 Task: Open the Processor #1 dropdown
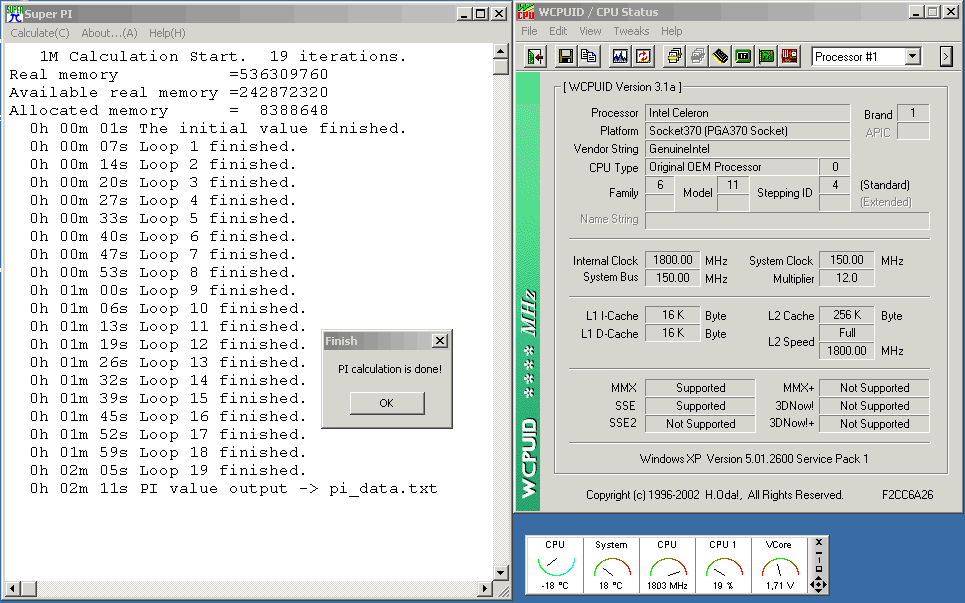pyautogui.click(x=911, y=57)
